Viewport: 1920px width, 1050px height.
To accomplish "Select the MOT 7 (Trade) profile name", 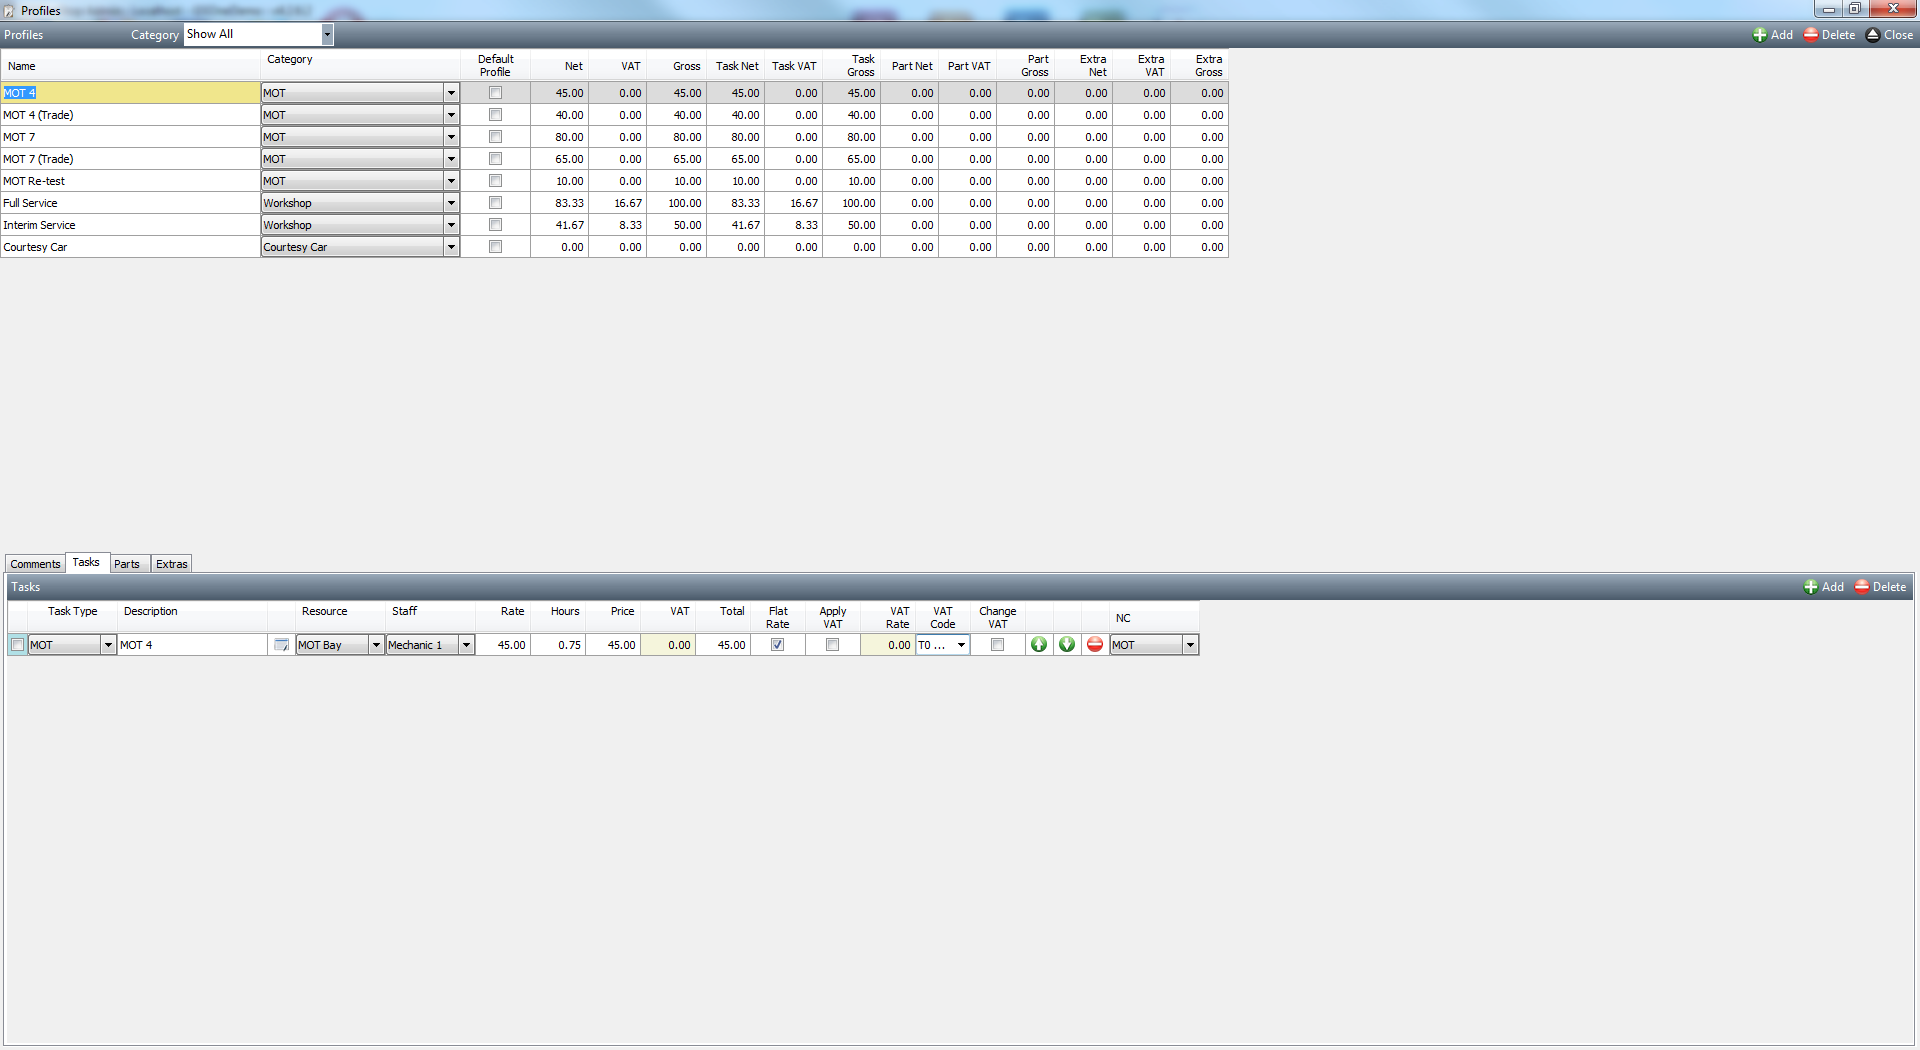I will pos(38,159).
